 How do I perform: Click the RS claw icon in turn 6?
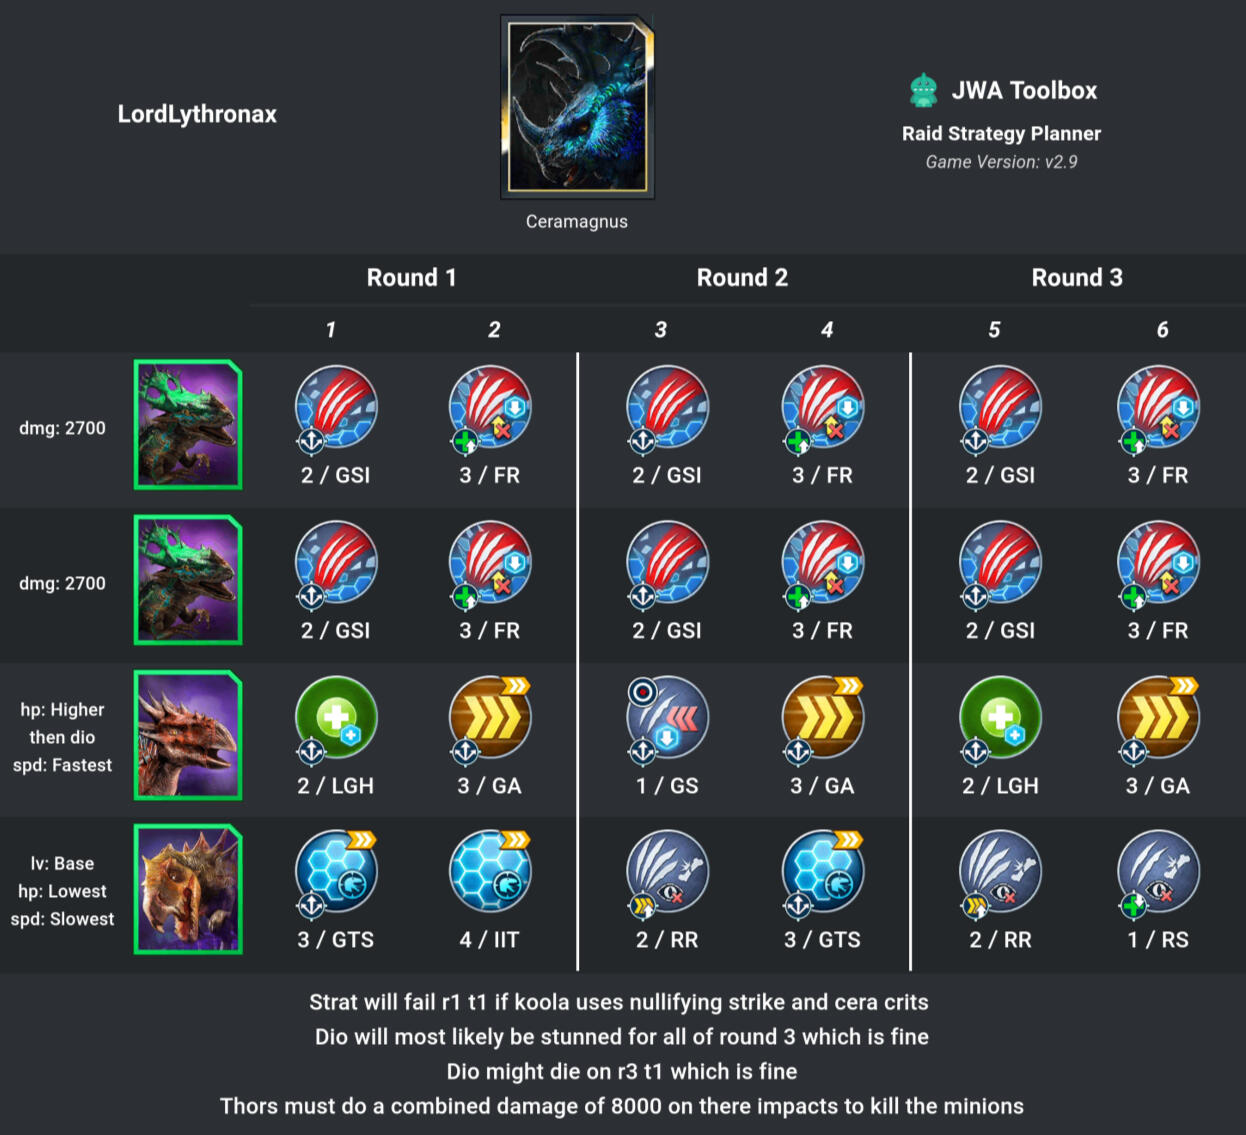click(x=1158, y=871)
